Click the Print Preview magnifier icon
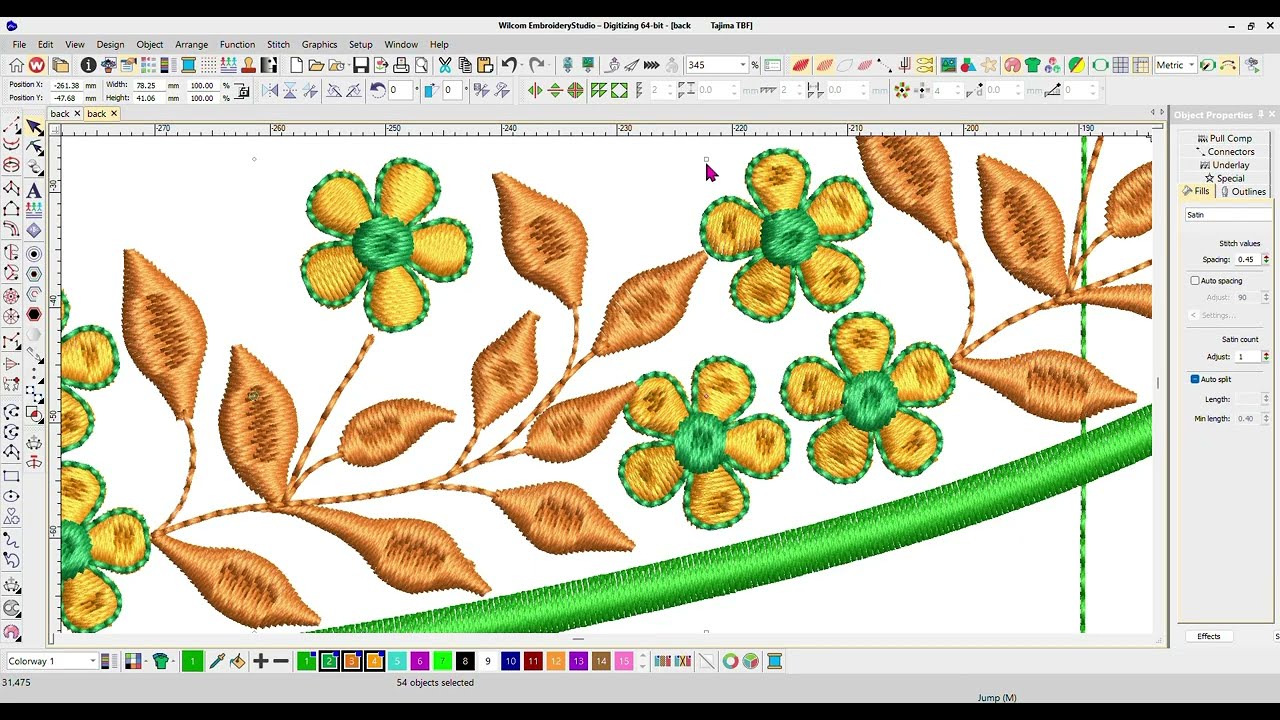This screenshot has height=720, width=1280. pos(421,65)
